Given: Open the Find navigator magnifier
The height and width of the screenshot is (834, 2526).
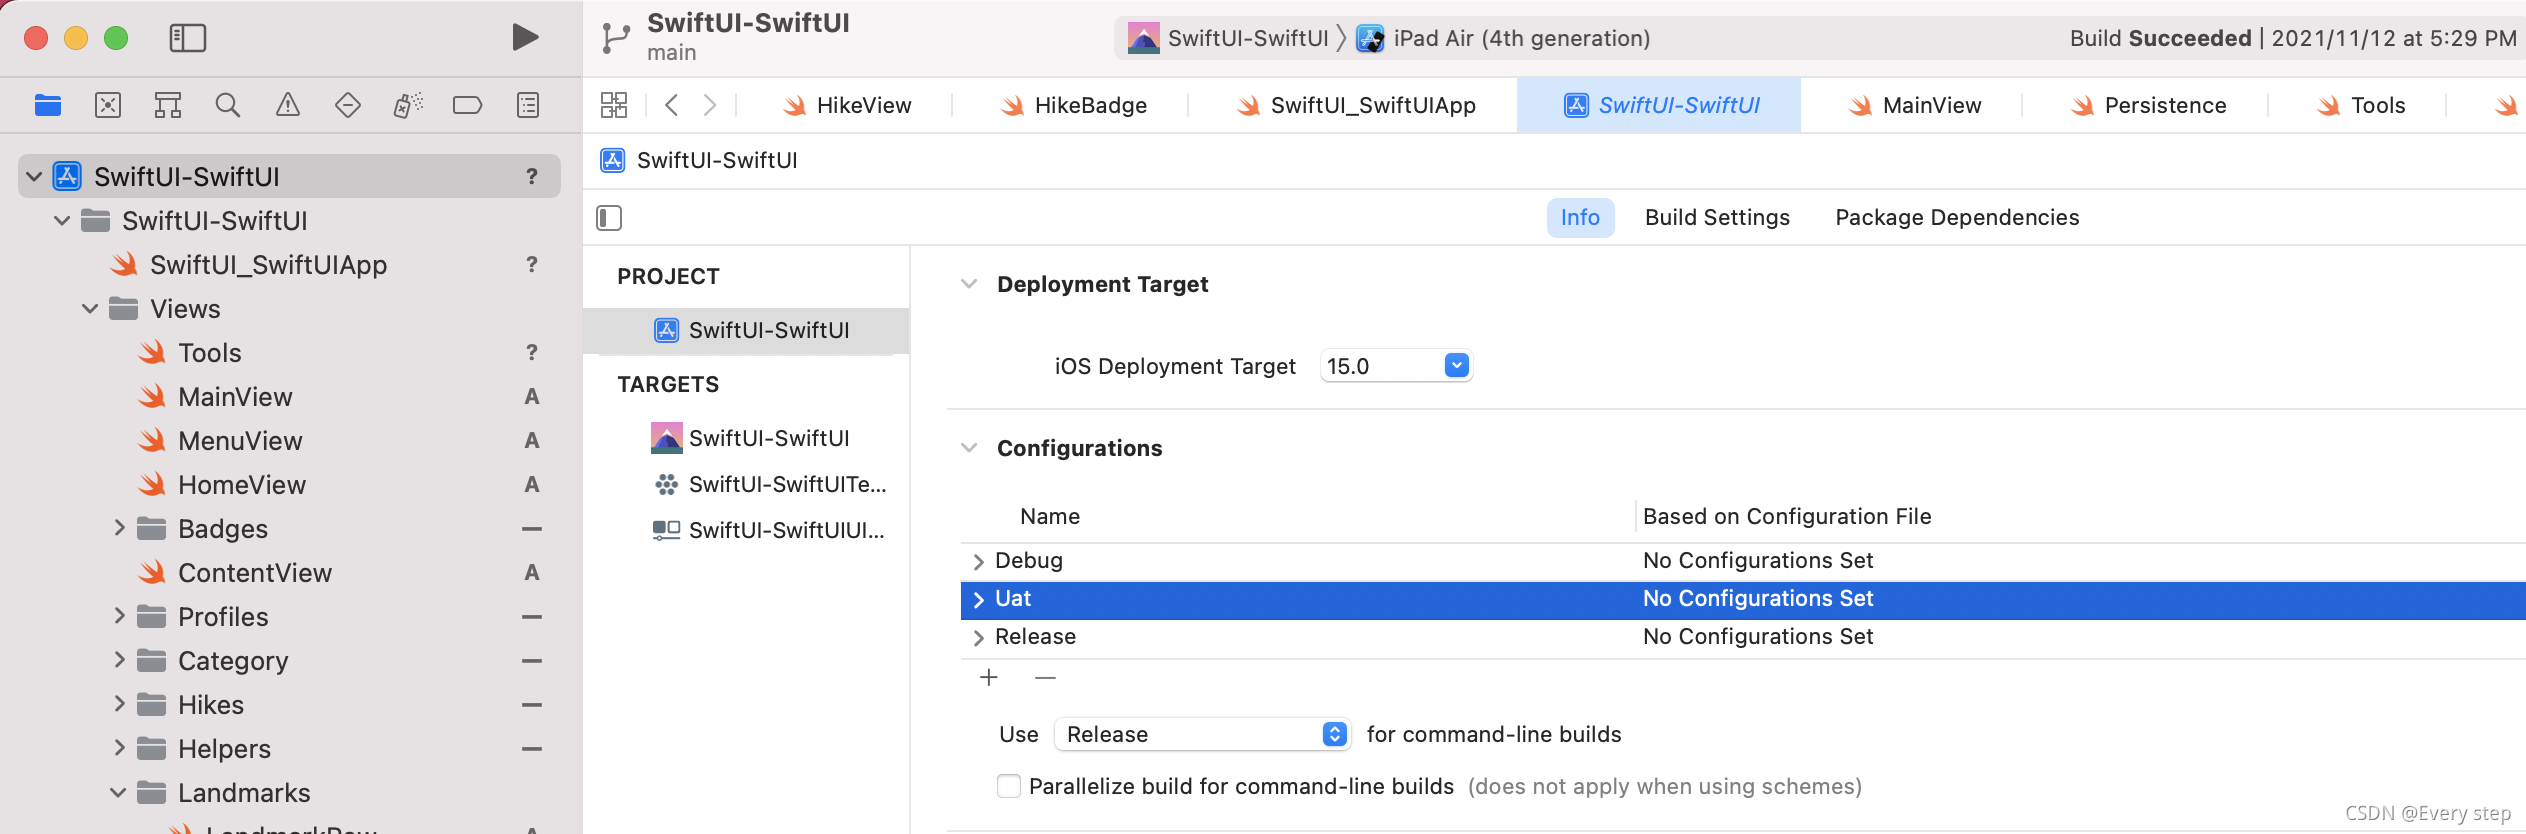Looking at the screenshot, I should coord(228,105).
